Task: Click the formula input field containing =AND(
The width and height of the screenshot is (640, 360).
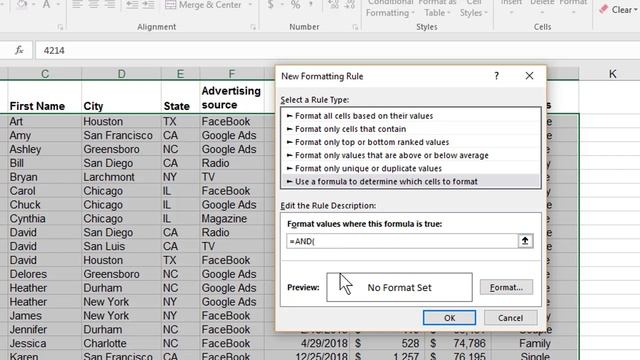Action: (x=402, y=241)
